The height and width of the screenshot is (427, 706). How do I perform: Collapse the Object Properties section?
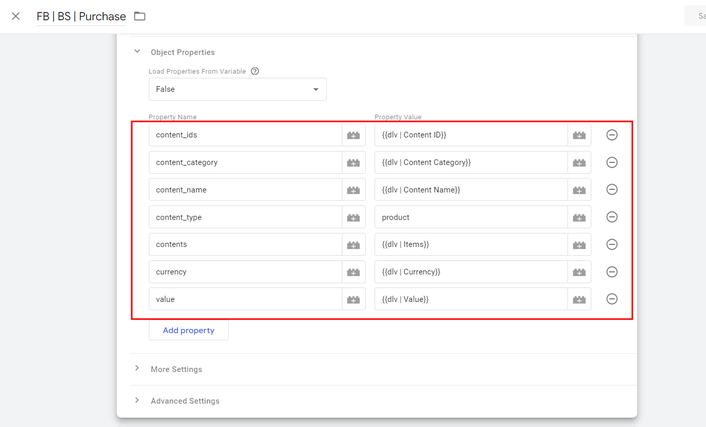pos(138,52)
